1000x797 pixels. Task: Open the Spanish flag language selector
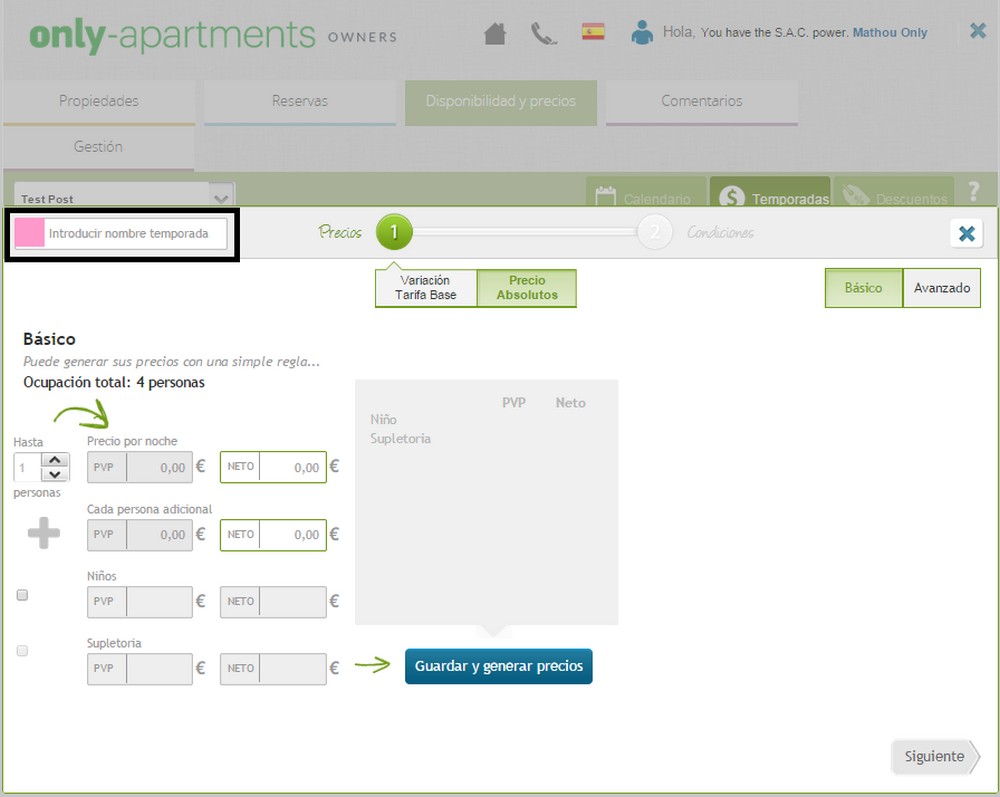593,32
